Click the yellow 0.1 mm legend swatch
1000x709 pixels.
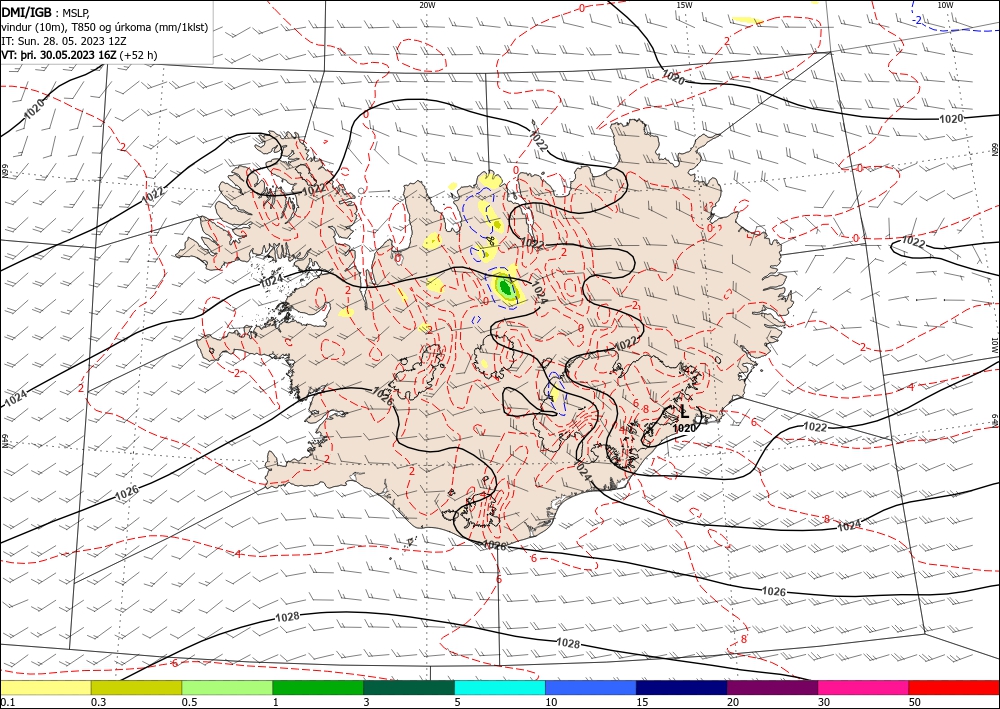click(45, 687)
